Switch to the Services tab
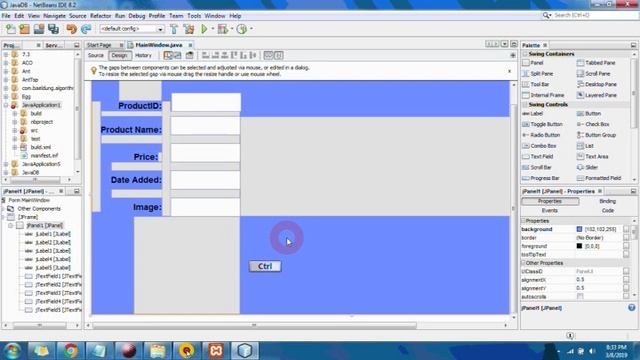The image size is (640, 360). [54, 45]
